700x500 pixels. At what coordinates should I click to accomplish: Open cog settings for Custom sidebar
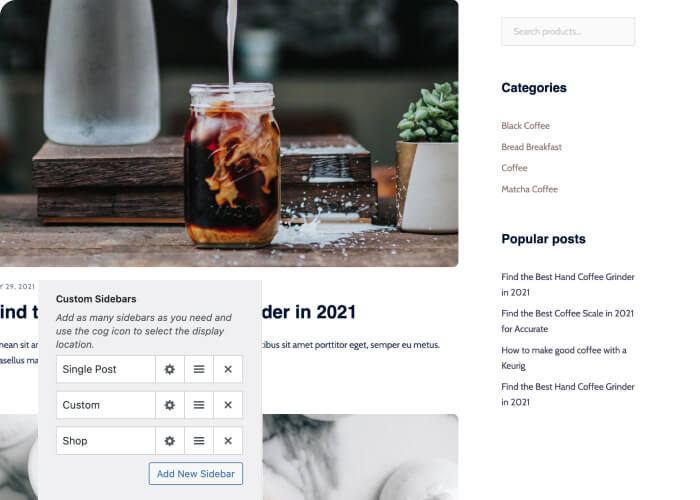pyautogui.click(x=170, y=405)
